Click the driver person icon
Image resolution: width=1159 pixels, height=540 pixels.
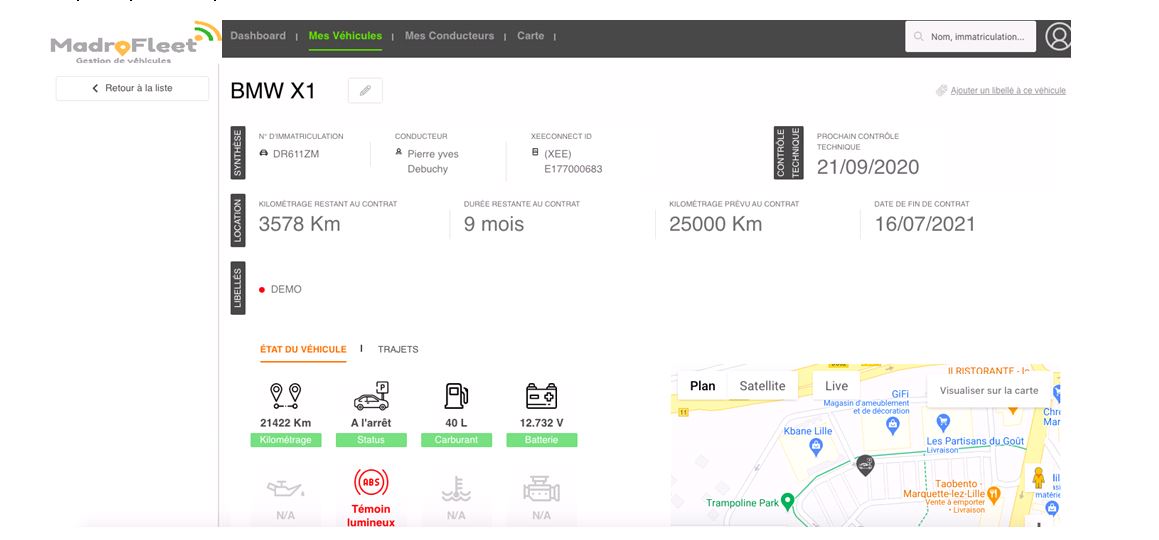399,152
